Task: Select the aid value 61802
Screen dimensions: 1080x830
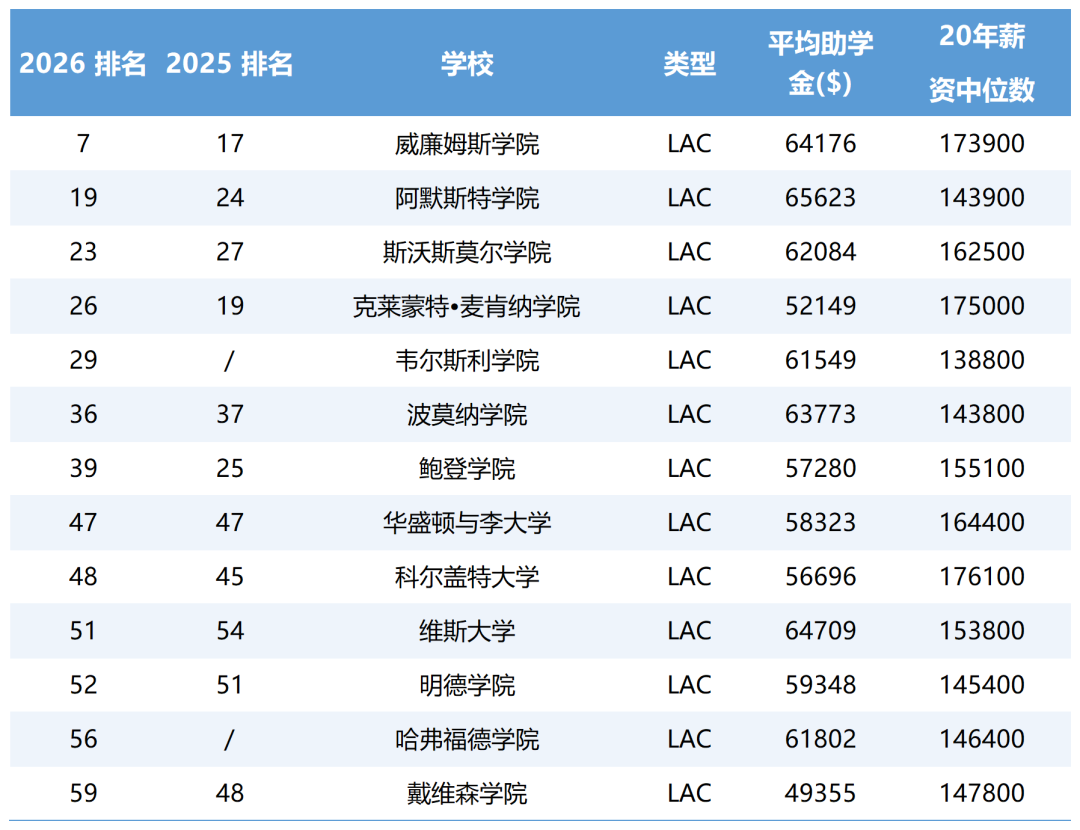Action: [820, 740]
